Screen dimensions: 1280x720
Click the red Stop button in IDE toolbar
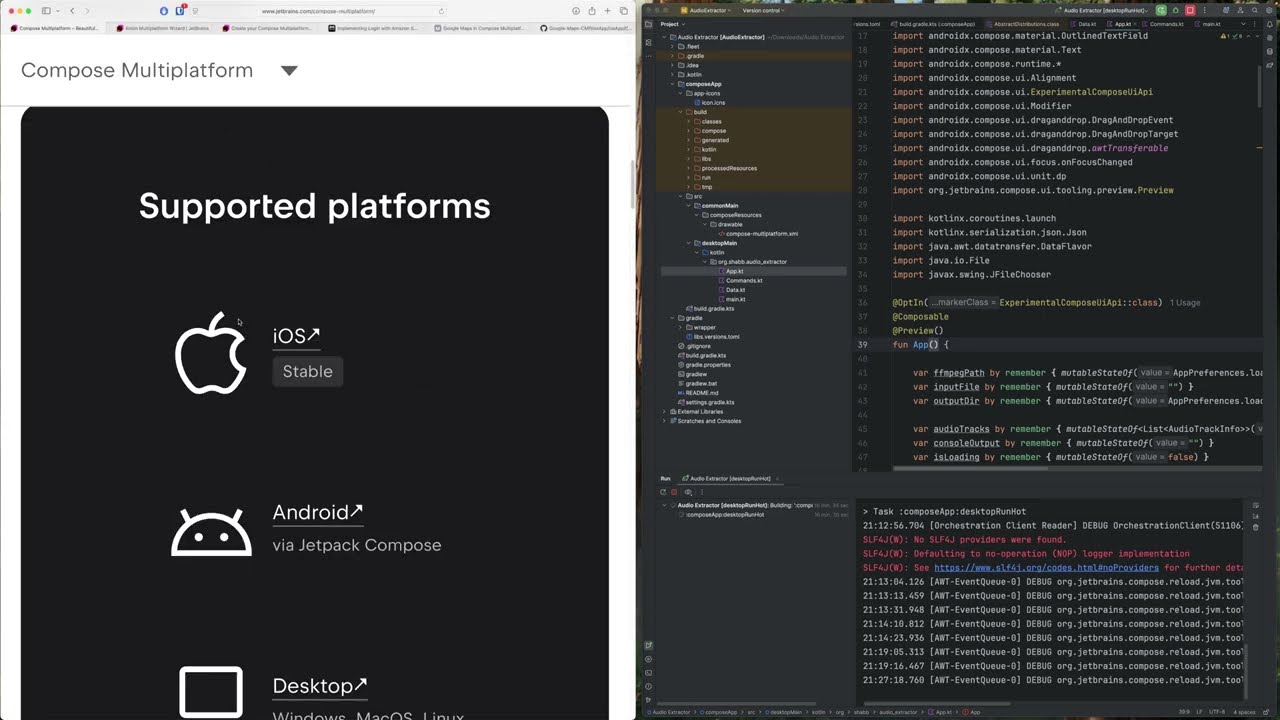[x=1190, y=10]
